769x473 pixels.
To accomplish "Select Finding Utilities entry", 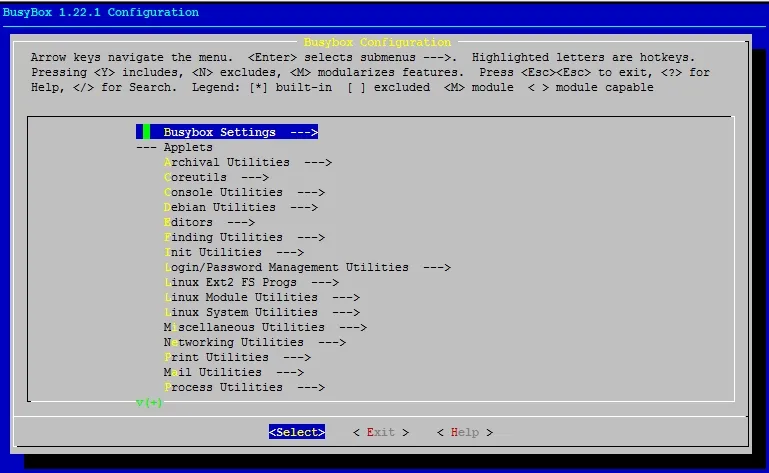I will [244, 237].
